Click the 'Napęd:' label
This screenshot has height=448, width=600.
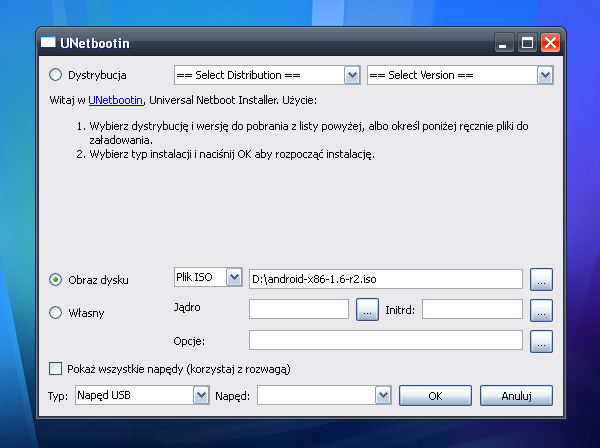(x=233, y=396)
